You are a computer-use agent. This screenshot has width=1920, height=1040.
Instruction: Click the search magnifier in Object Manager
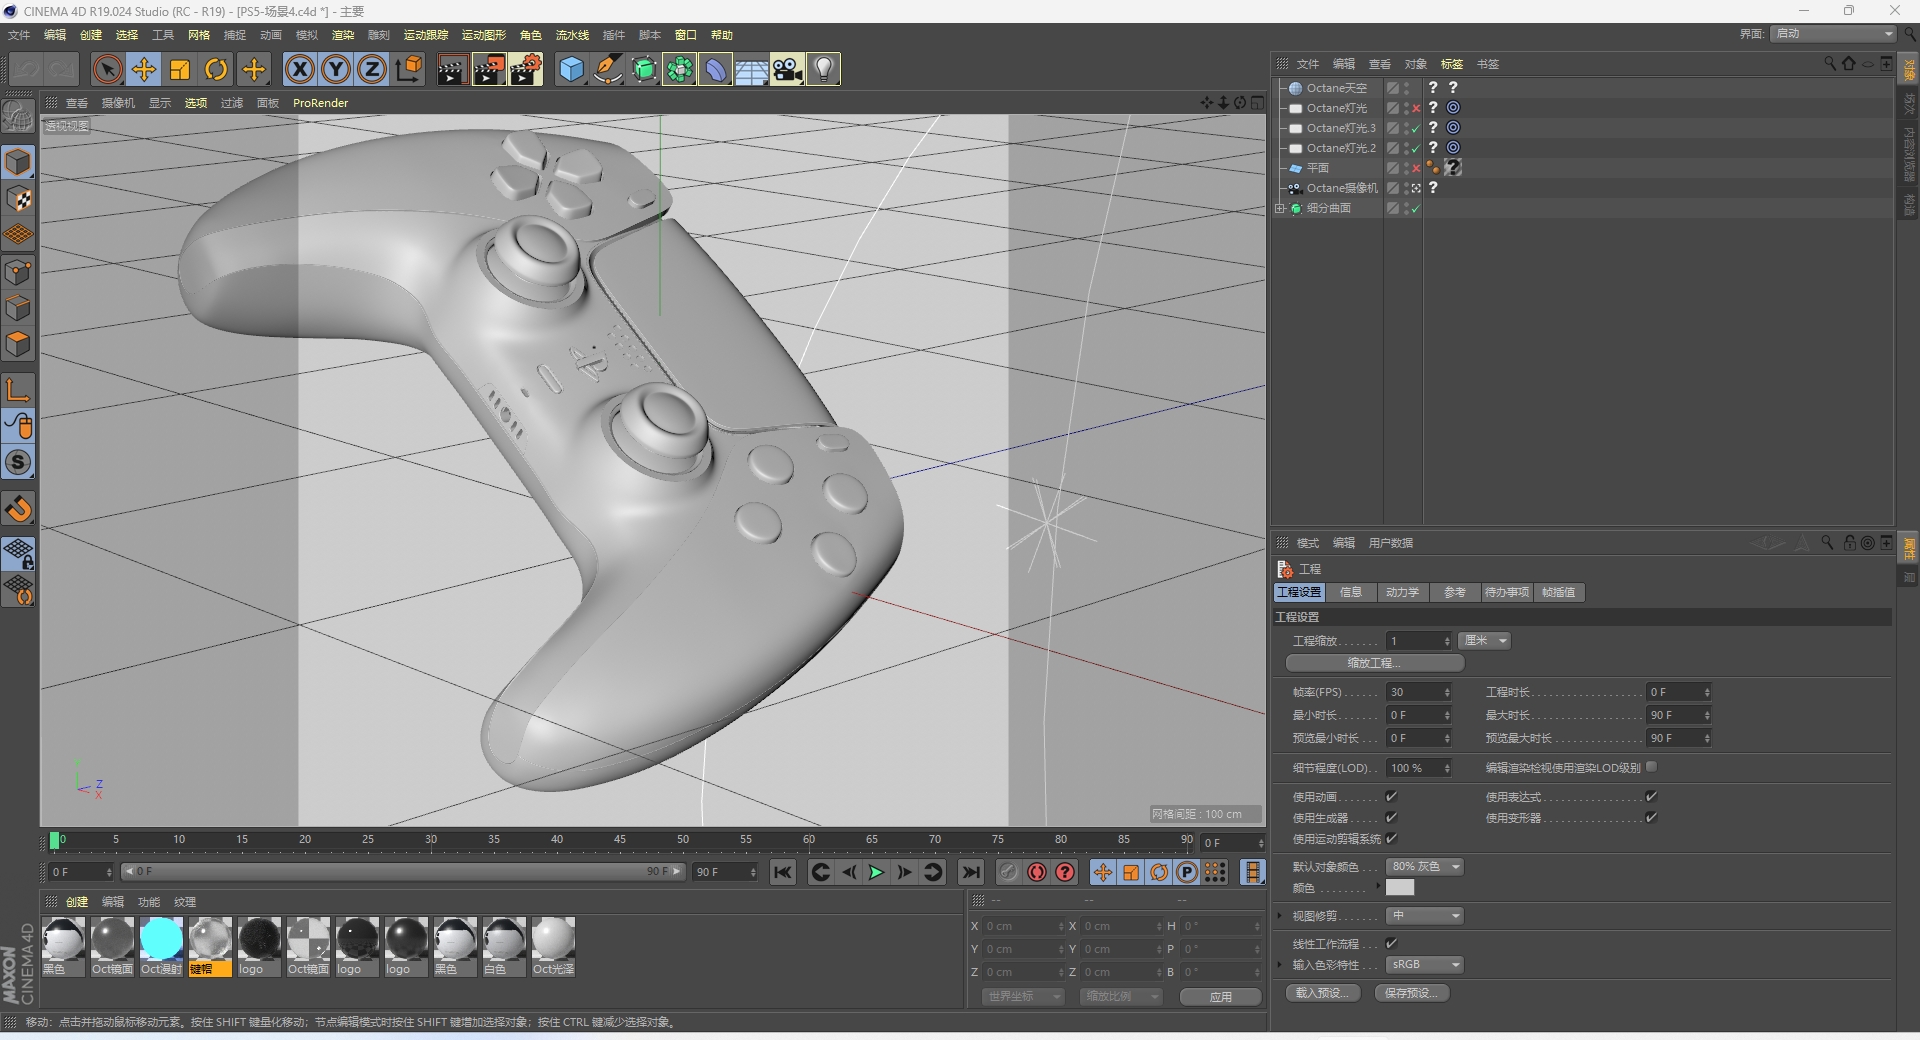(x=1830, y=64)
